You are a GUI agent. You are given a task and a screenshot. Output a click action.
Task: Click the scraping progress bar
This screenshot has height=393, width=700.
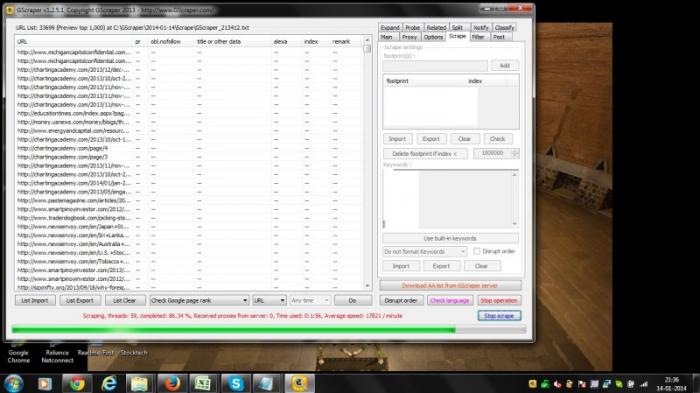pyautogui.click(x=269, y=330)
